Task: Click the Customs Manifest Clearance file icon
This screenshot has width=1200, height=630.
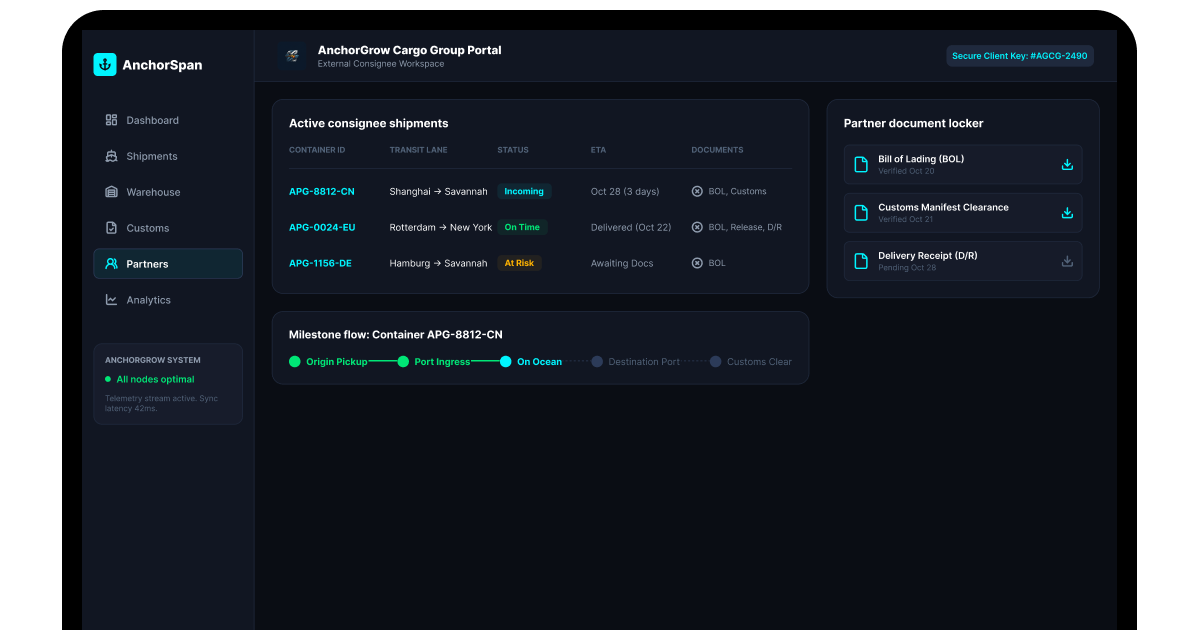Action: point(861,213)
